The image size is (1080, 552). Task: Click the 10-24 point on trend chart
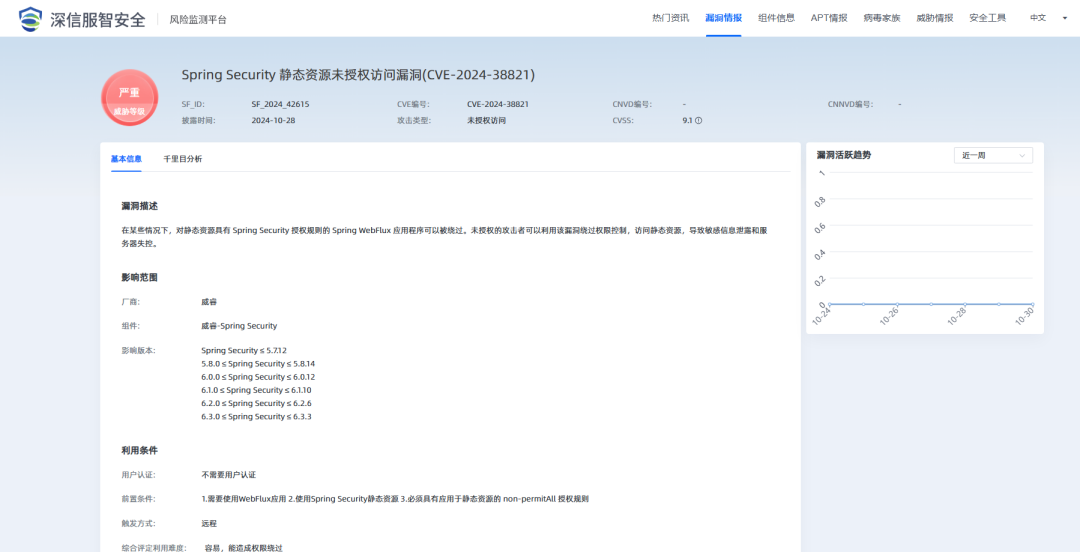pyautogui.click(x=830, y=304)
